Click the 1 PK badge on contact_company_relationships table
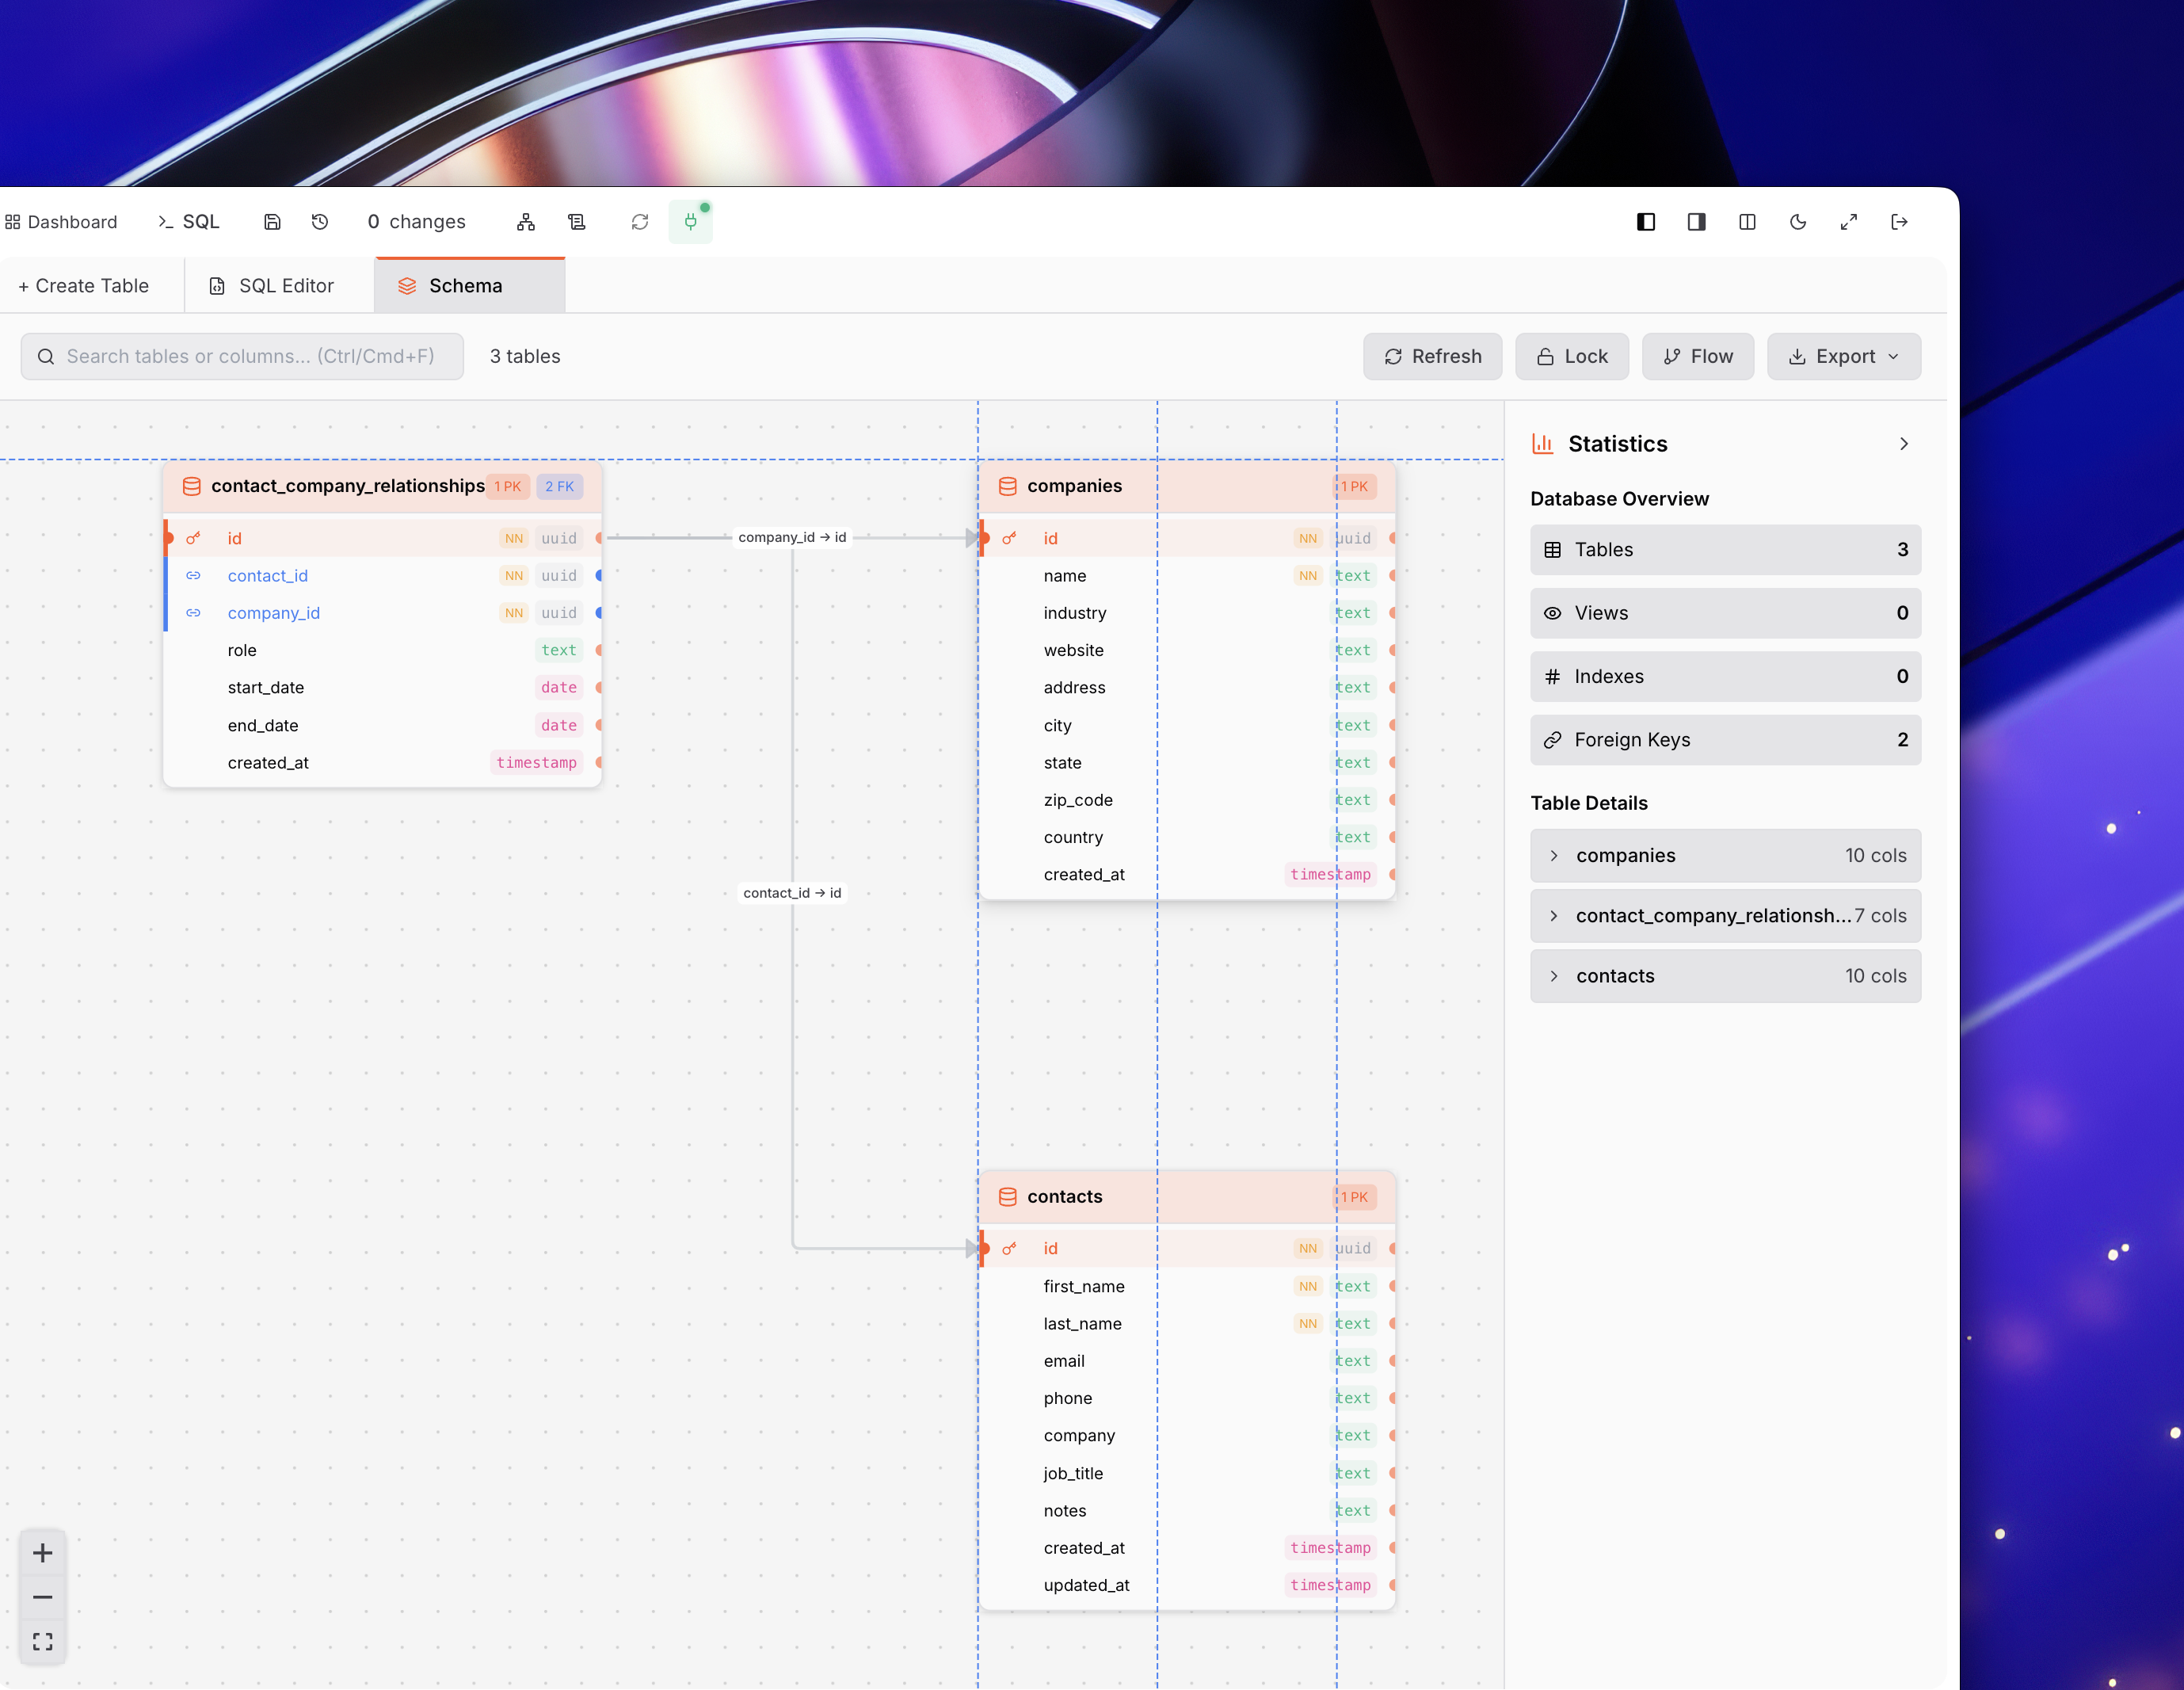2184x1690 pixels. 508,486
